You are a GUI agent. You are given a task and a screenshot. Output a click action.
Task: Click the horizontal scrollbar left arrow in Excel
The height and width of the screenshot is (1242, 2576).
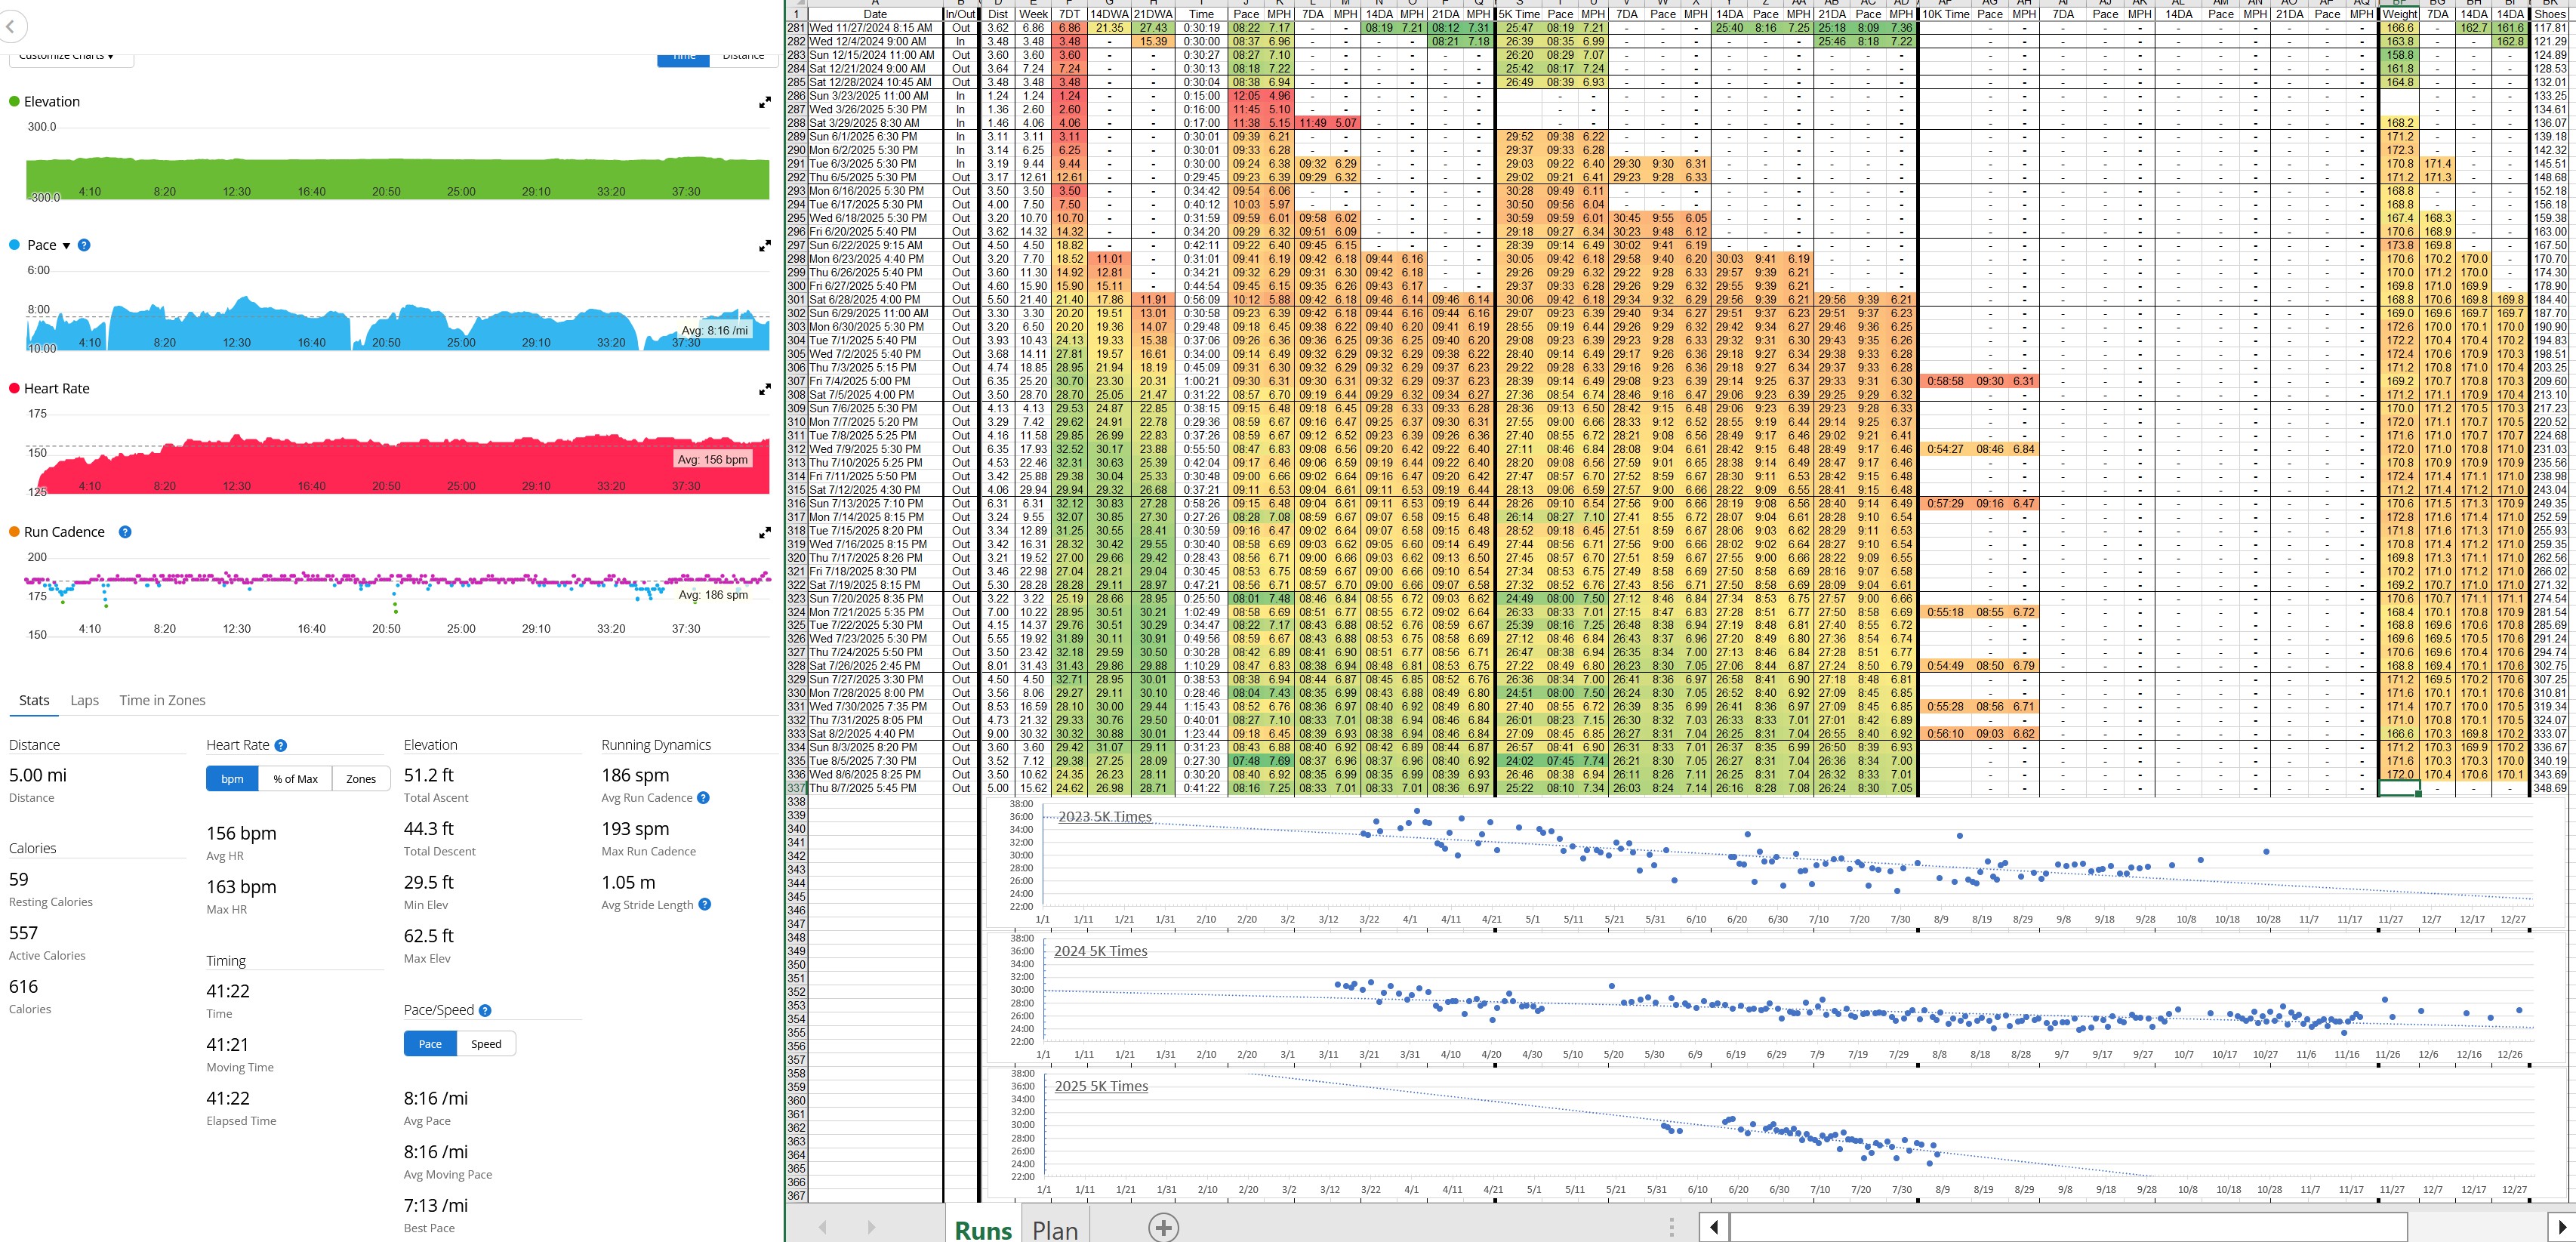[1714, 1227]
